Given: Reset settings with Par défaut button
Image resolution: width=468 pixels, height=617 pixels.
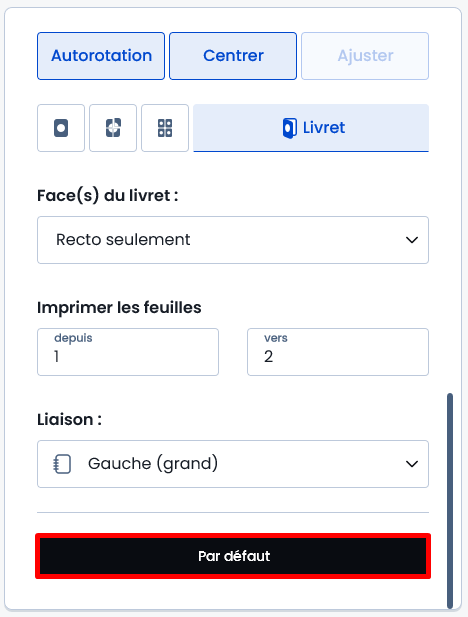Looking at the screenshot, I should click(x=233, y=556).
